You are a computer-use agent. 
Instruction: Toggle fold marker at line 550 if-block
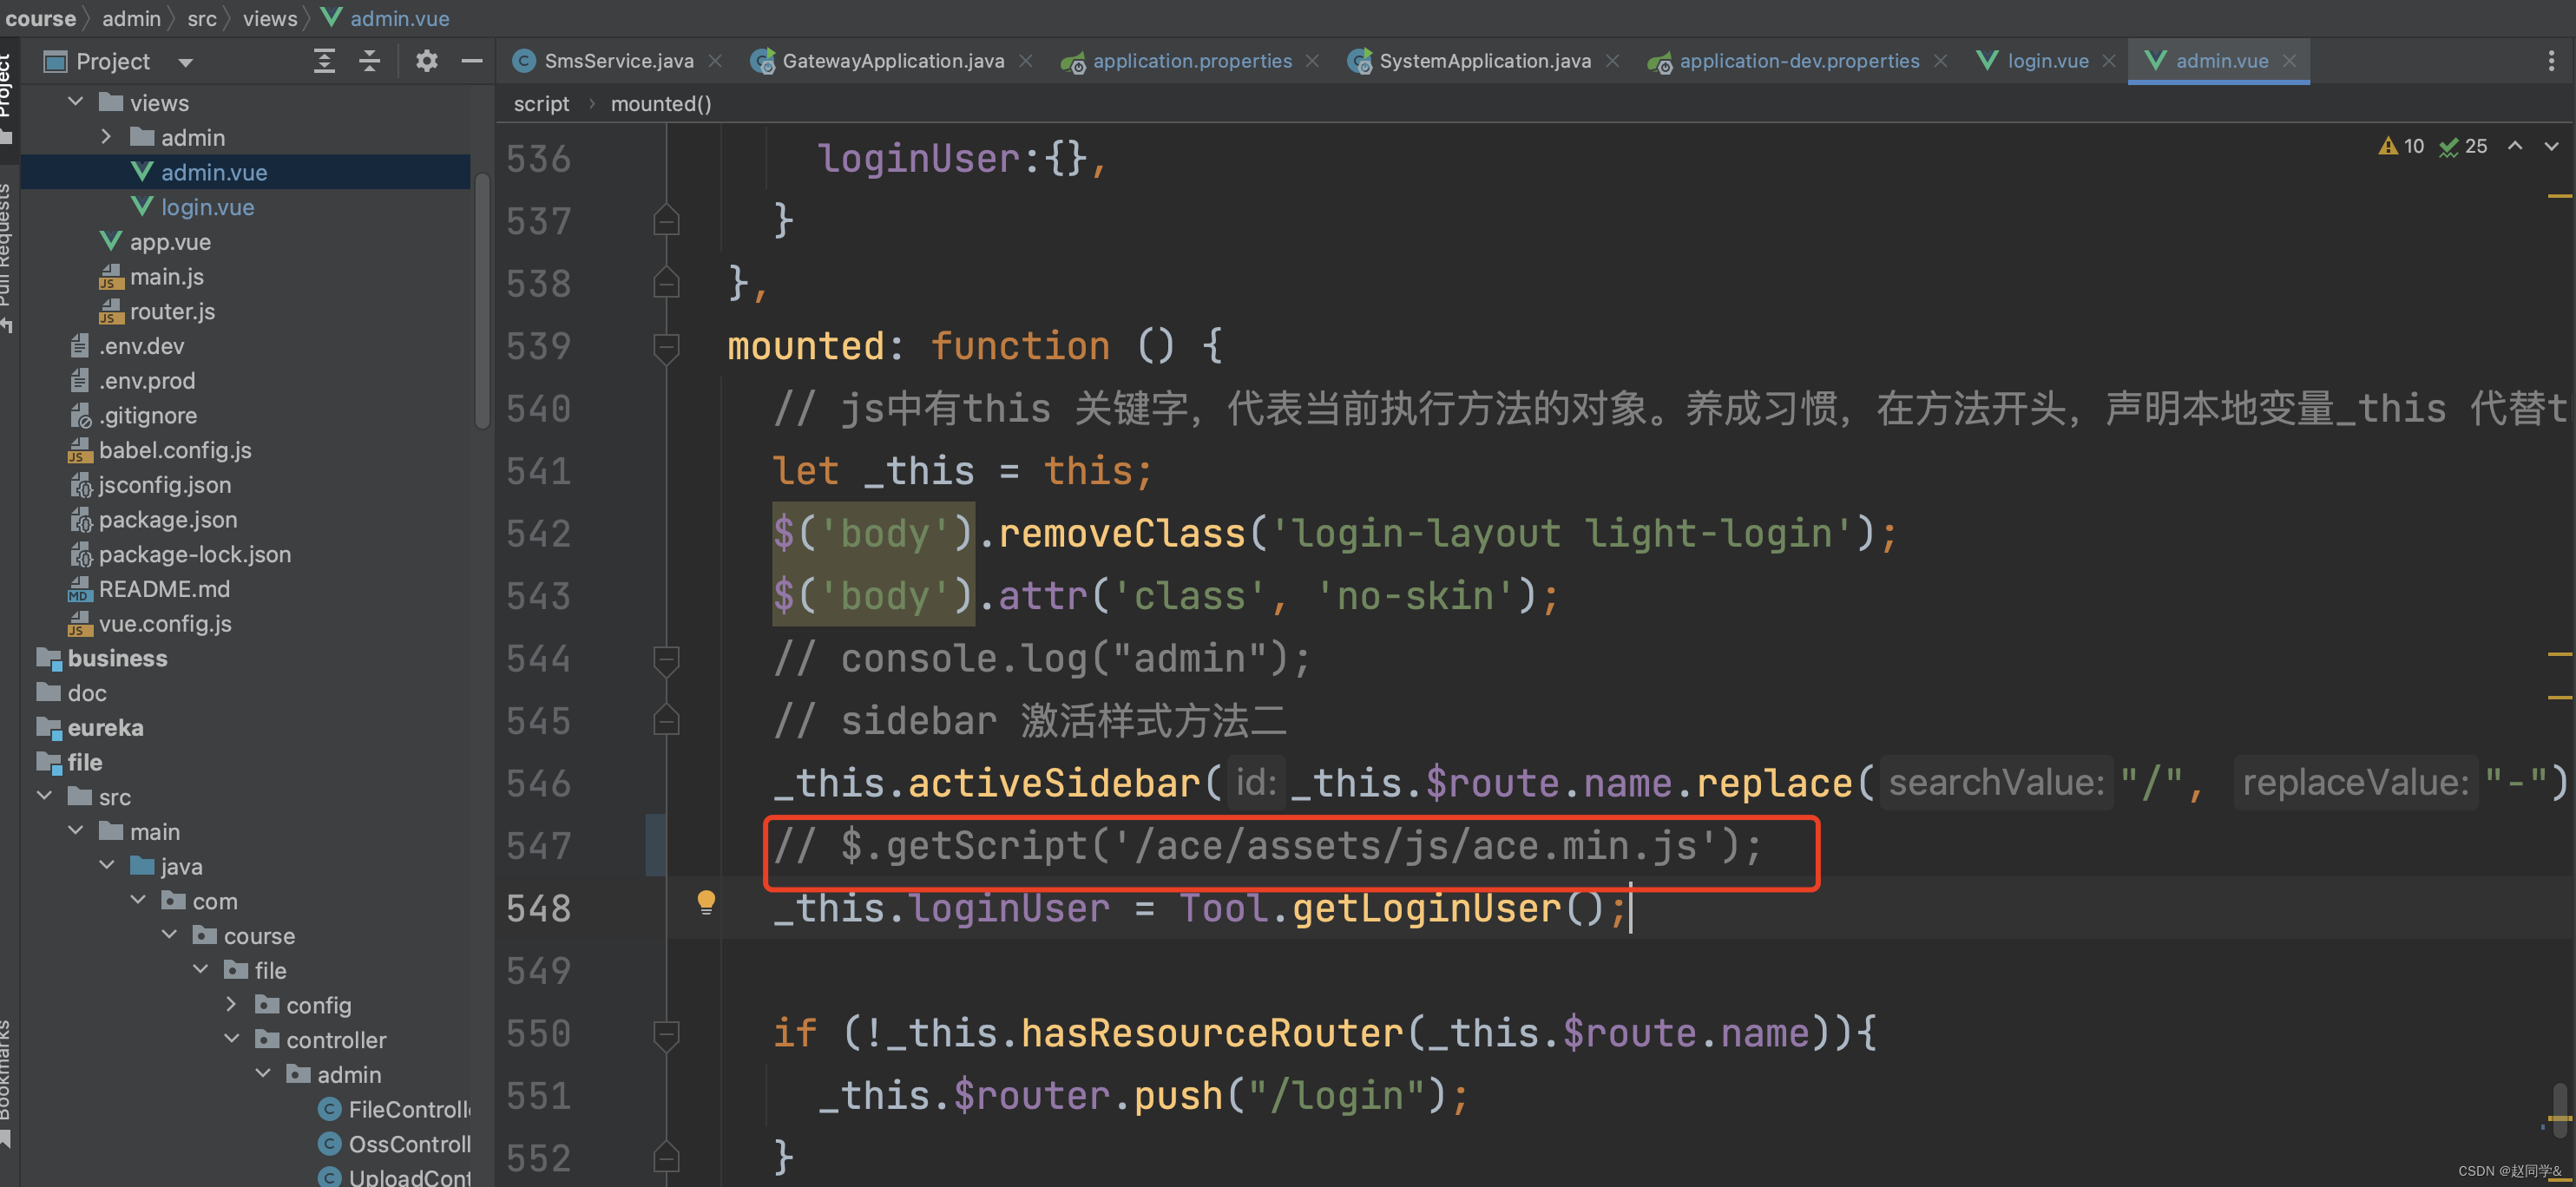pos(666,1033)
